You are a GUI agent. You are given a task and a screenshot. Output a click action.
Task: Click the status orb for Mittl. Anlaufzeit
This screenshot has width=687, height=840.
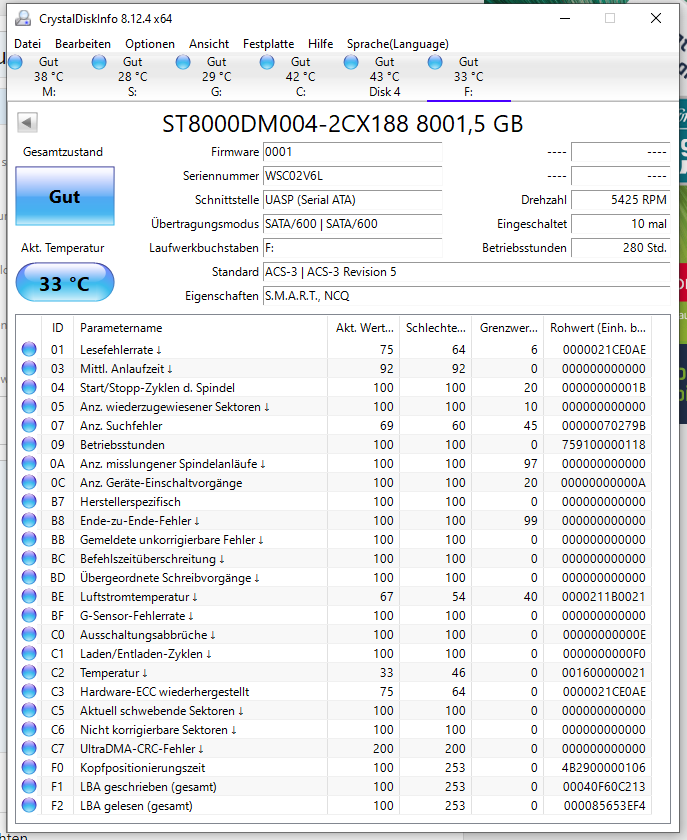pos(29,369)
